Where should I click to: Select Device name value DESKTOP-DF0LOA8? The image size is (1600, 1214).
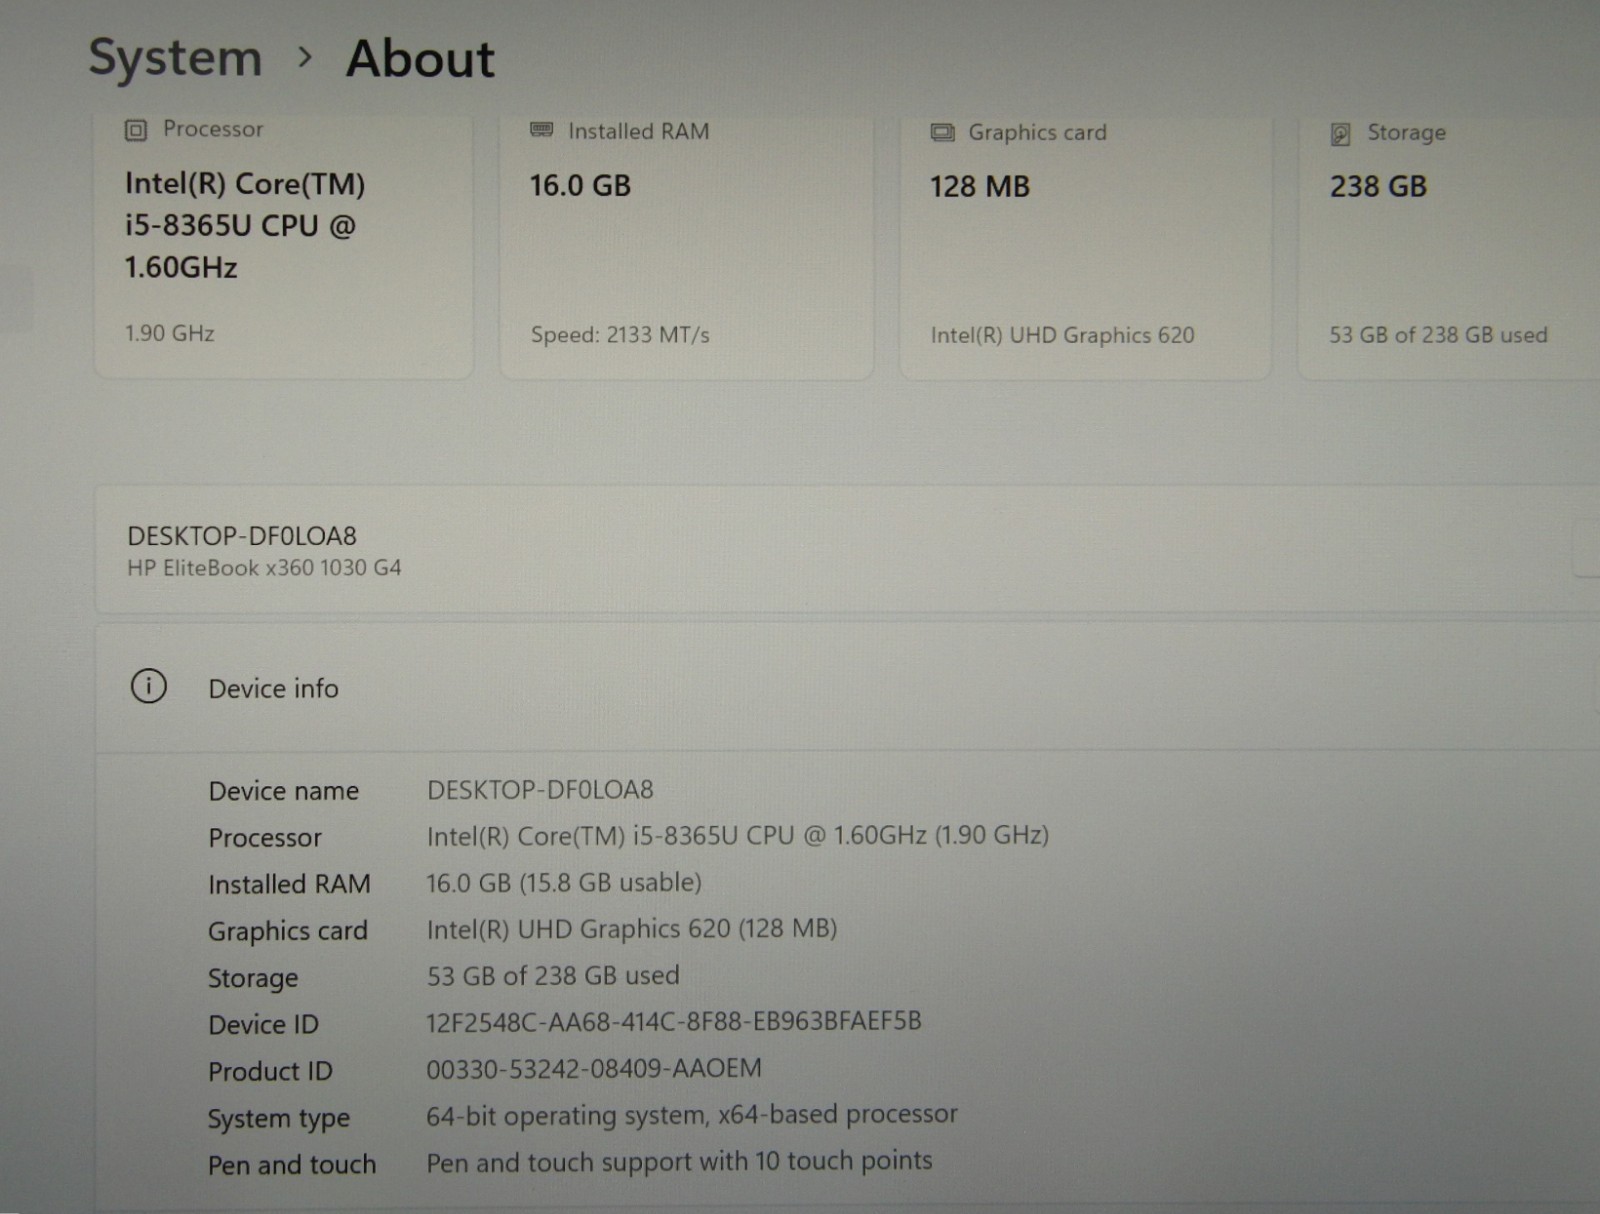540,790
